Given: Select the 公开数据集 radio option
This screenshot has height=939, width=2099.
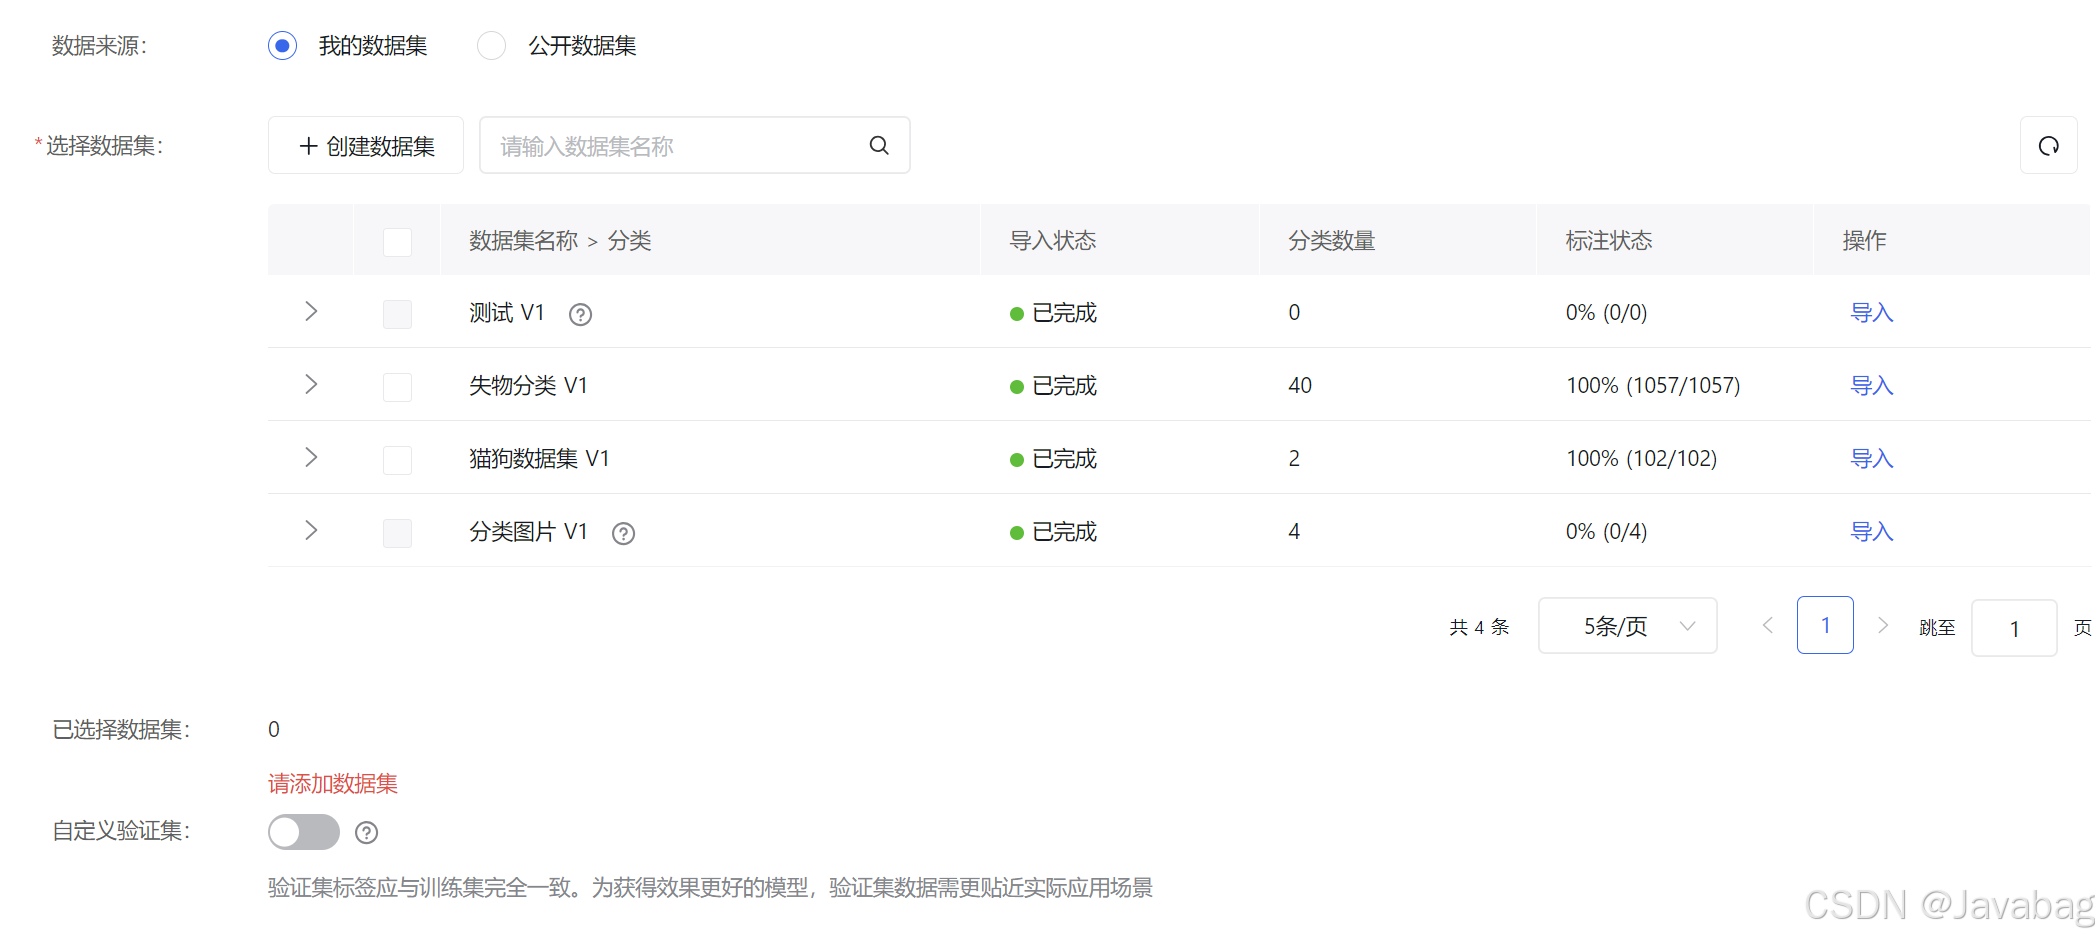Looking at the screenshot, I should pos(491,45).
